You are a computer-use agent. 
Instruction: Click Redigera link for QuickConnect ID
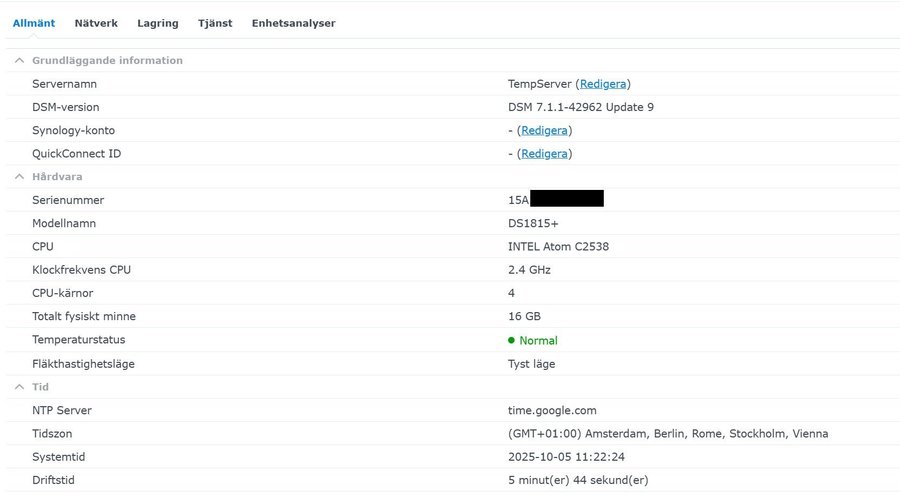tap(544, 154)
